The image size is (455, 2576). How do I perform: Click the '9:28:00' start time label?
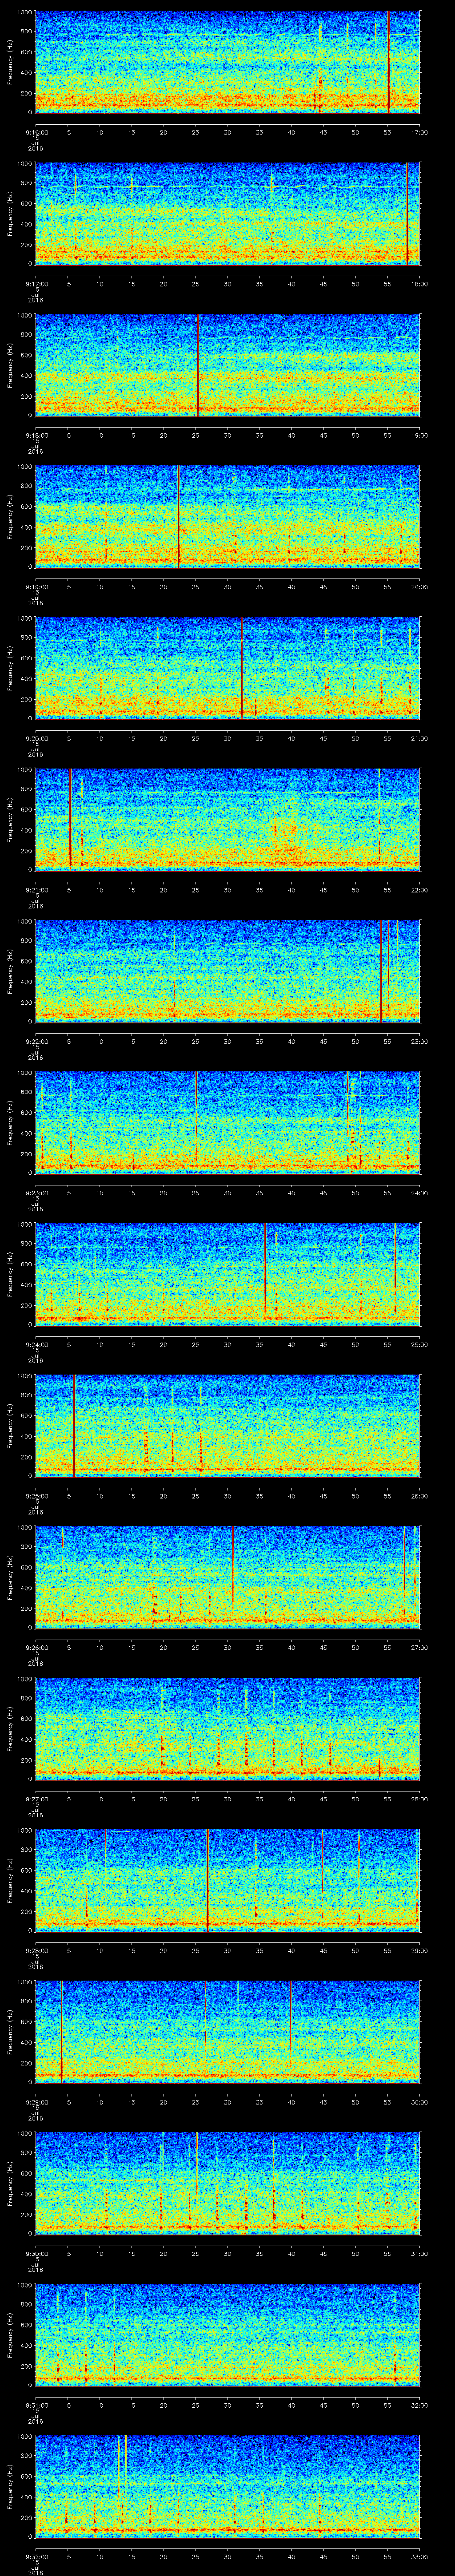pyautogui.click(x=36, y=1950)
